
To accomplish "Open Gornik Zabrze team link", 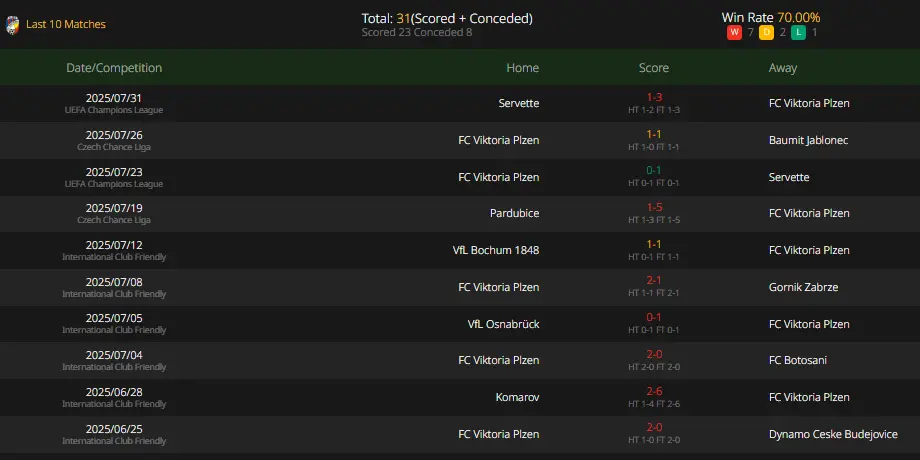I will [803, 288].
